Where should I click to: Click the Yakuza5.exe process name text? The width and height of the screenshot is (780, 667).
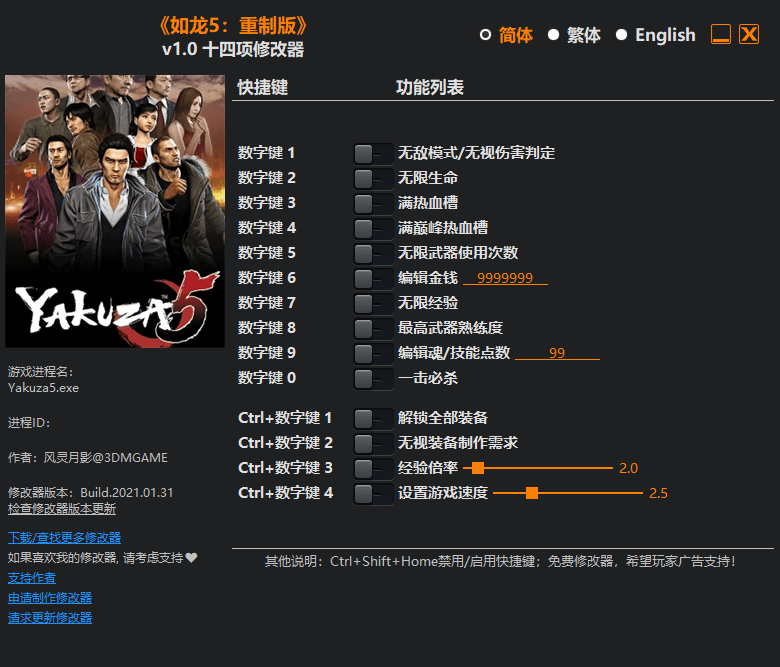pos(43,388)
